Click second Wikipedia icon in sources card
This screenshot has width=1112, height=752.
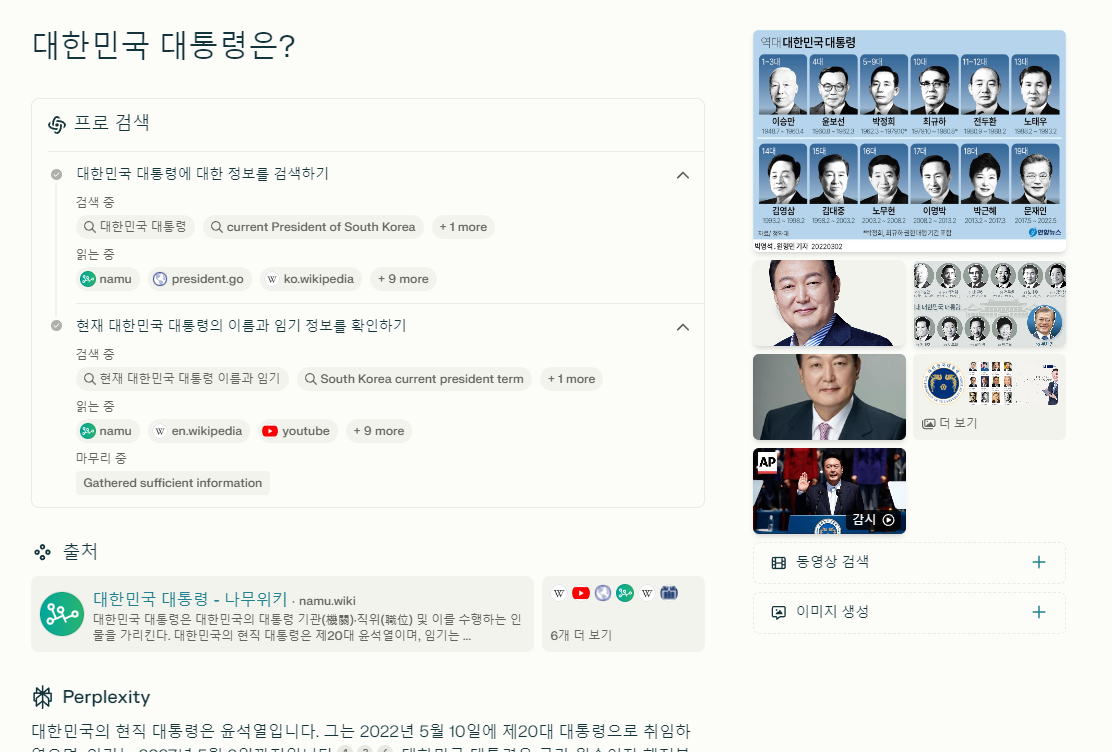[x=647, y=593]
